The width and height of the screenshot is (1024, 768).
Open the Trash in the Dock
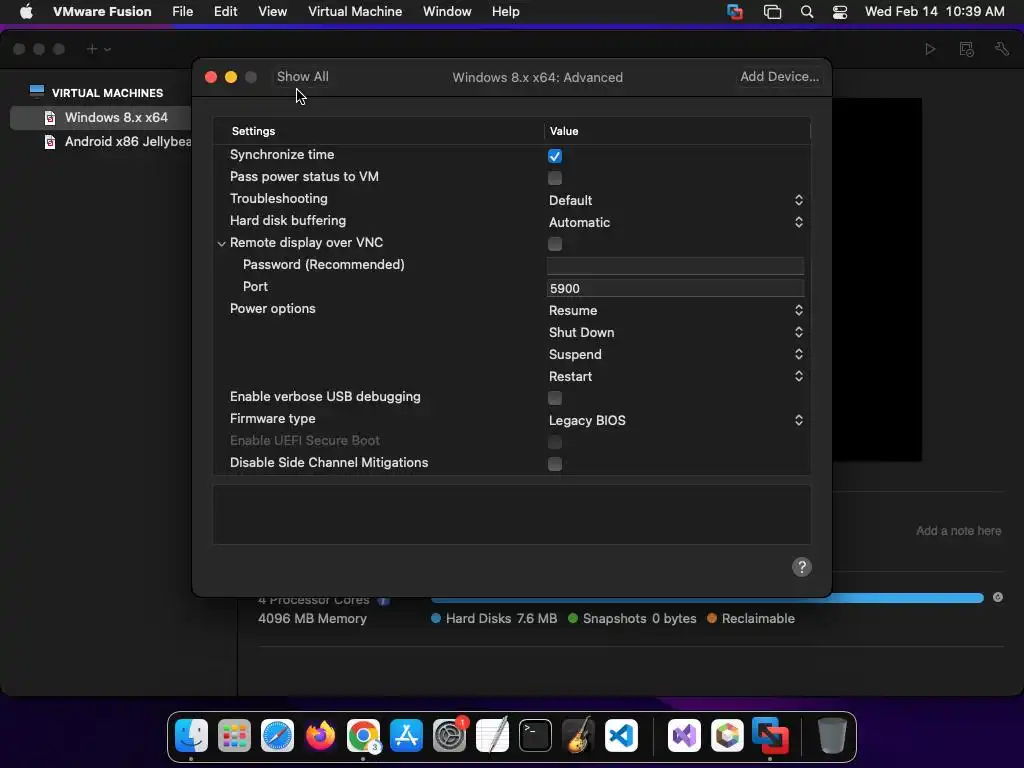tap(832, 735)
